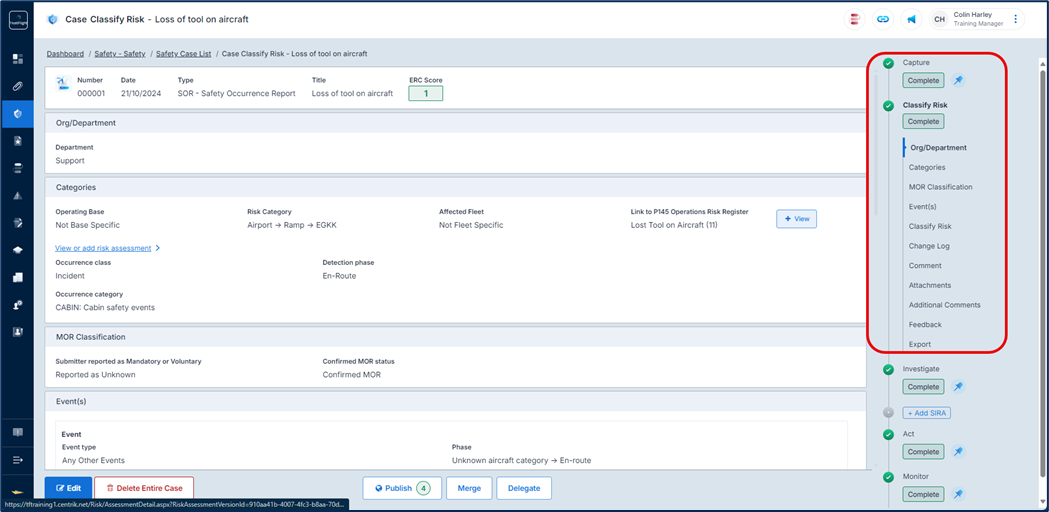This screenshot has width=1049, height=512.
Task: Click the red database icon in header
Action: point(855,19)
